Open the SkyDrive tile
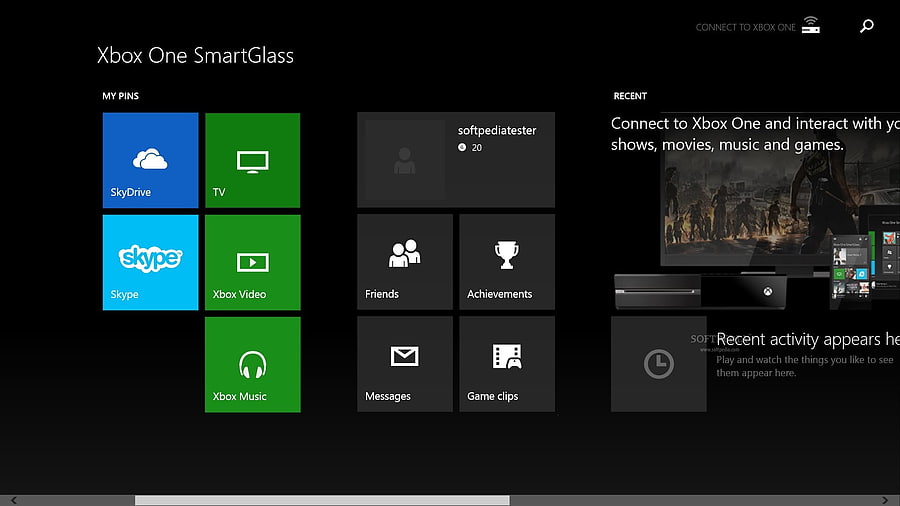The height and width of the screenshot is (506, 900). tap(150, 160)
